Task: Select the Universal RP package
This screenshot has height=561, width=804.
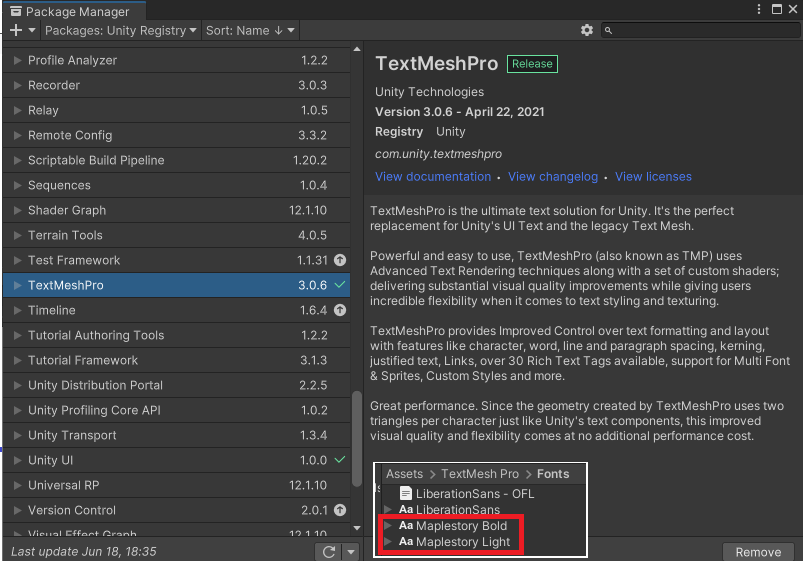Action: pos(176,485)
